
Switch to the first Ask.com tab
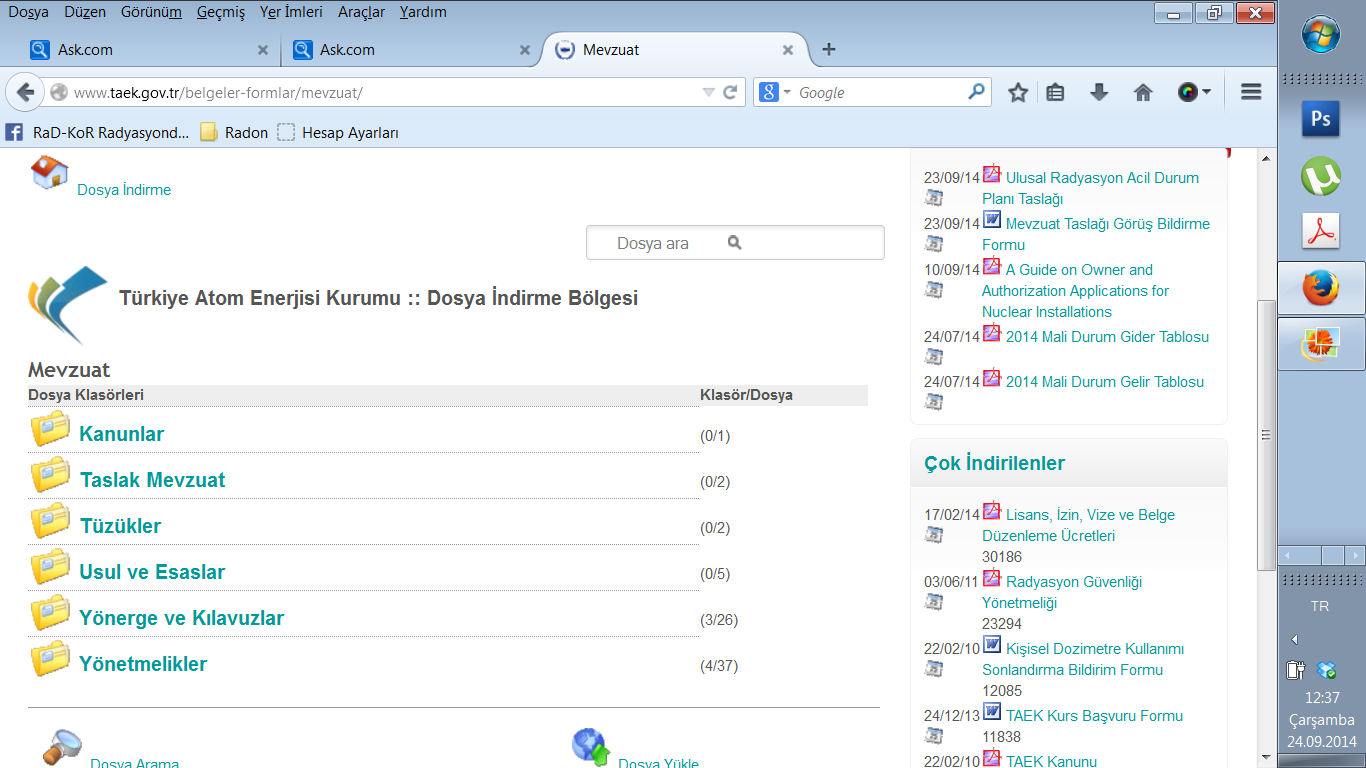(149, 49)
